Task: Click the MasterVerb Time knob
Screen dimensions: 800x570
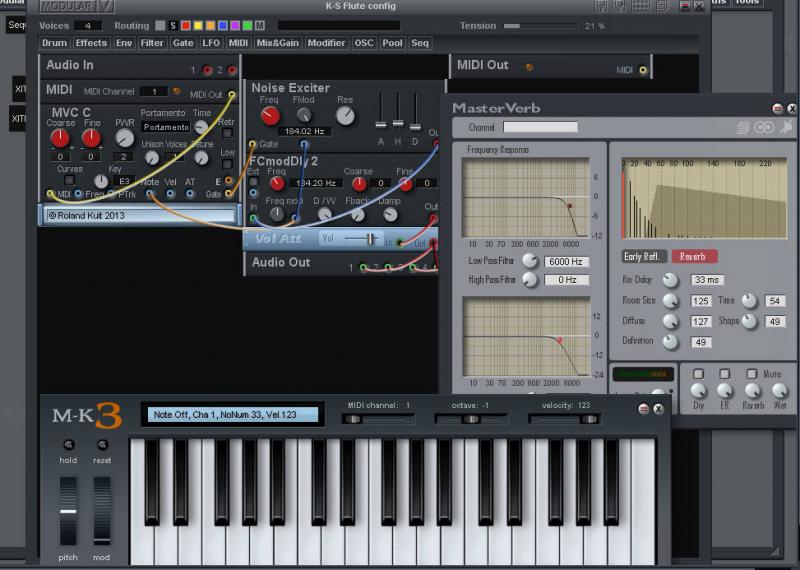Action: pyautogui.click(x=749, y=301)
